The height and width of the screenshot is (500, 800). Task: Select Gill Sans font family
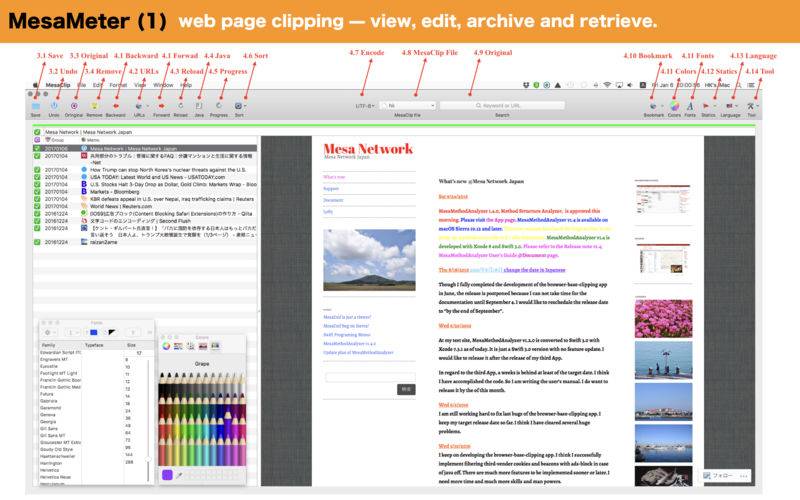tap(49, 429)
